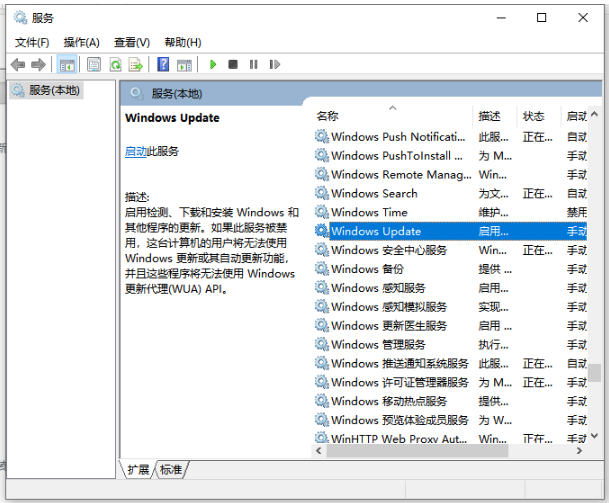
Task: Switch to the 标准 tab
Action: tap(171, 469)
